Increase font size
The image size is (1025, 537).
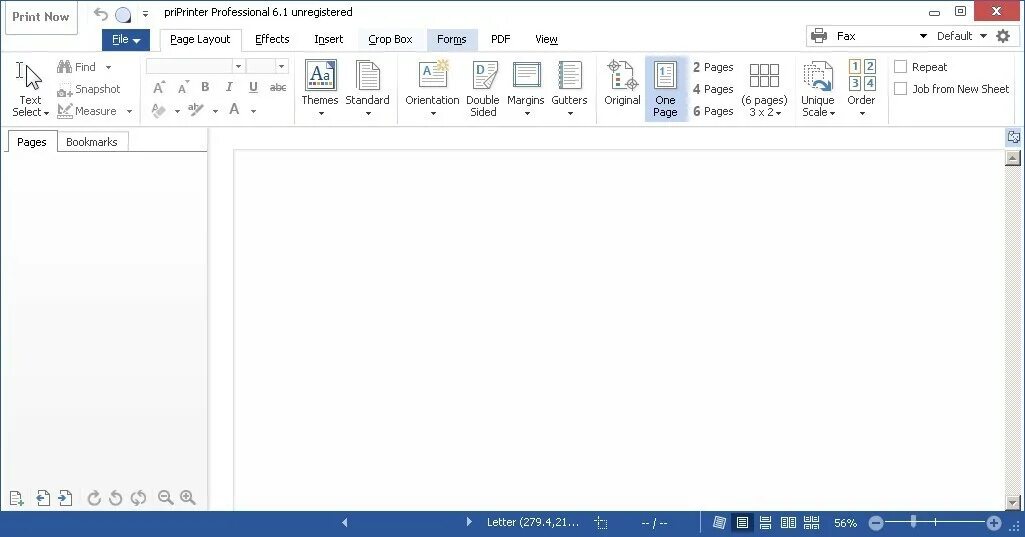[x=158, y=88]
